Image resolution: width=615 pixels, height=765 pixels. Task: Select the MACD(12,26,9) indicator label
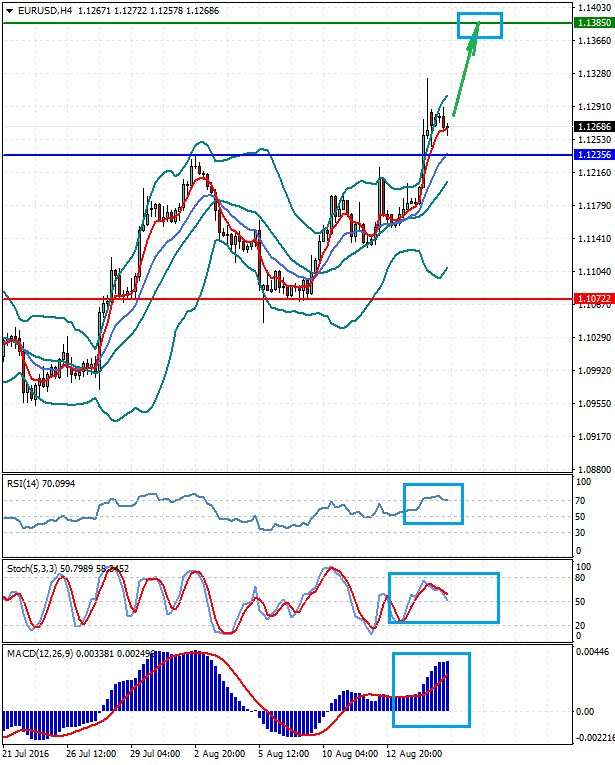point(38,655)
